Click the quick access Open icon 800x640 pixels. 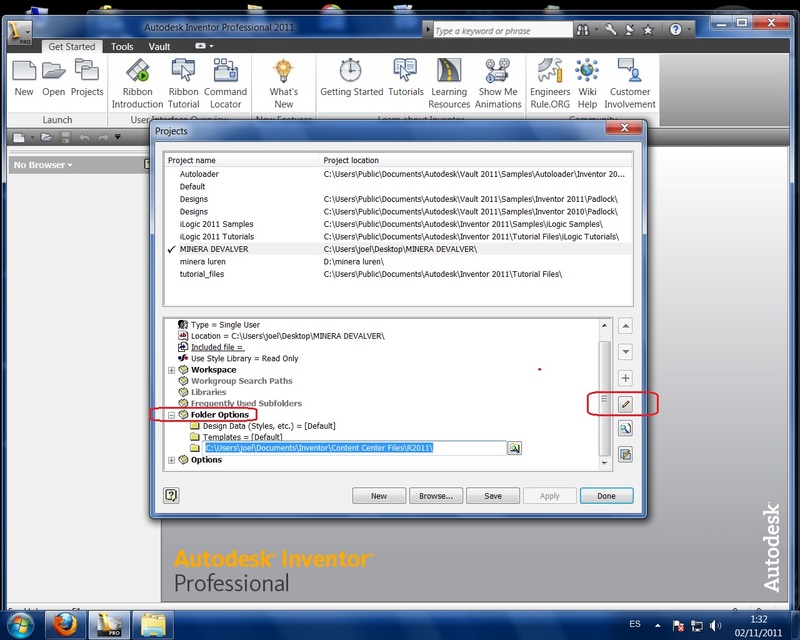pyautogui.click(x=46, y=137)
